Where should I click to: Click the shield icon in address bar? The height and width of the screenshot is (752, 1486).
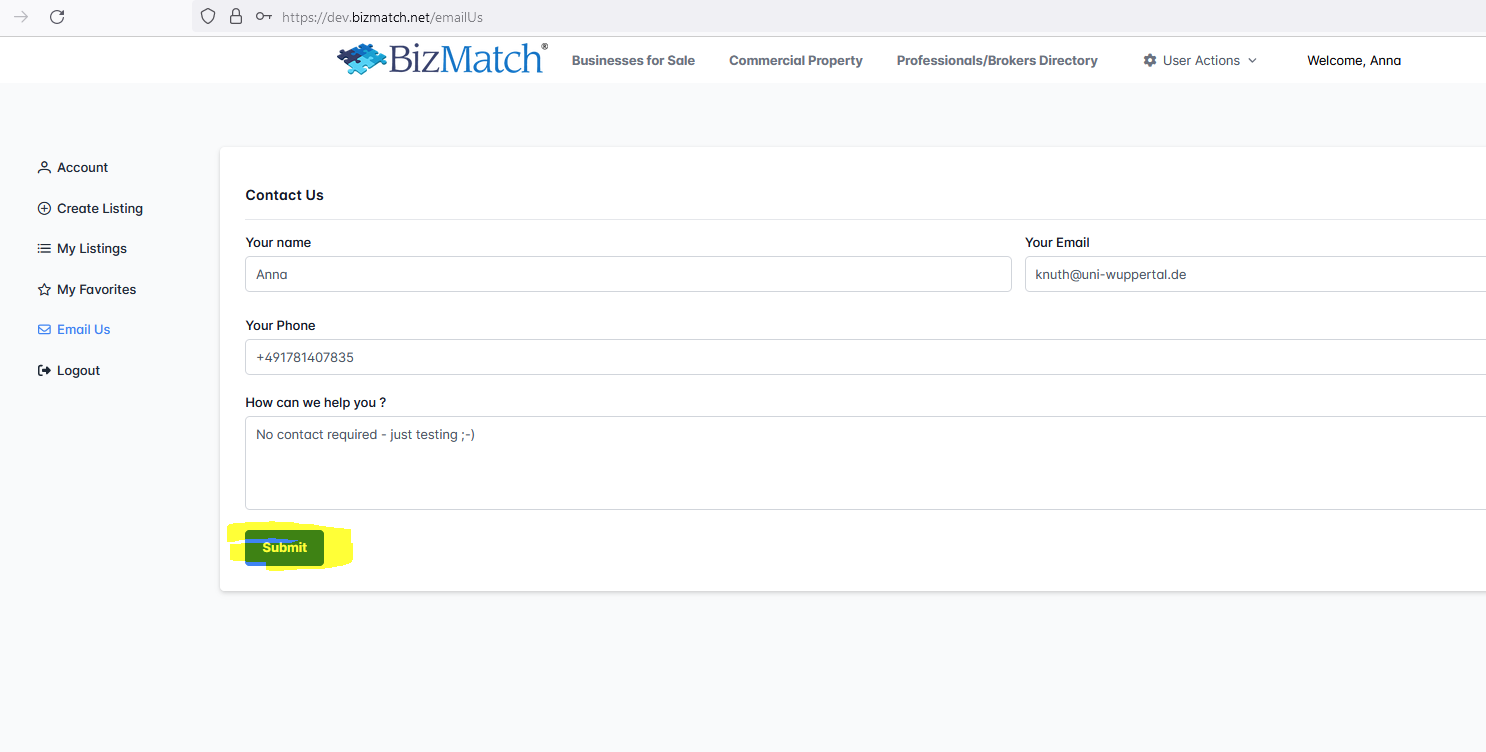[208, 17]
